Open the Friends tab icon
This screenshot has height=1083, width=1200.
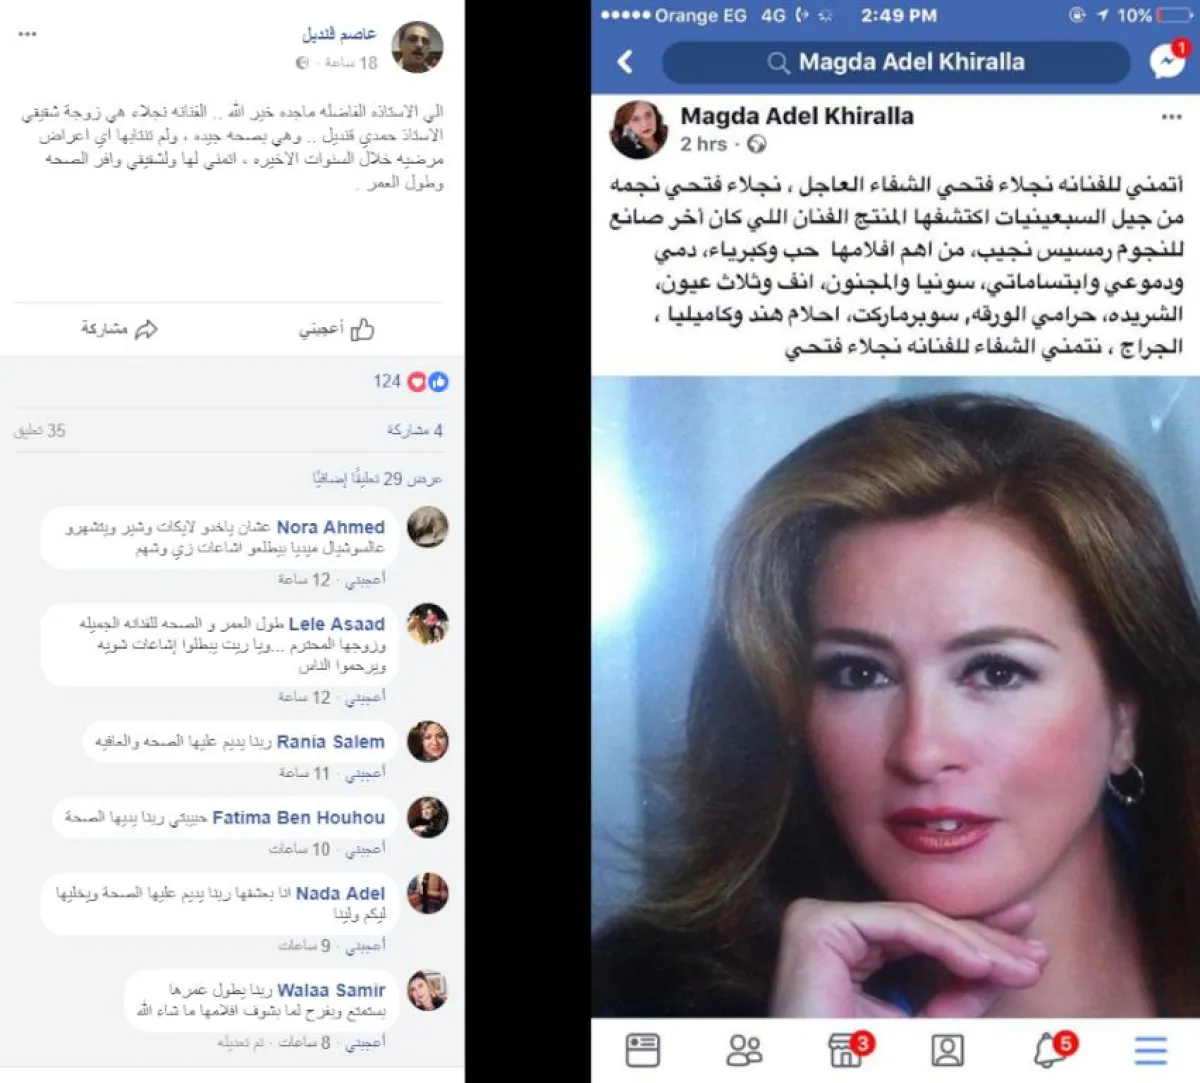tap(744, 1050)
